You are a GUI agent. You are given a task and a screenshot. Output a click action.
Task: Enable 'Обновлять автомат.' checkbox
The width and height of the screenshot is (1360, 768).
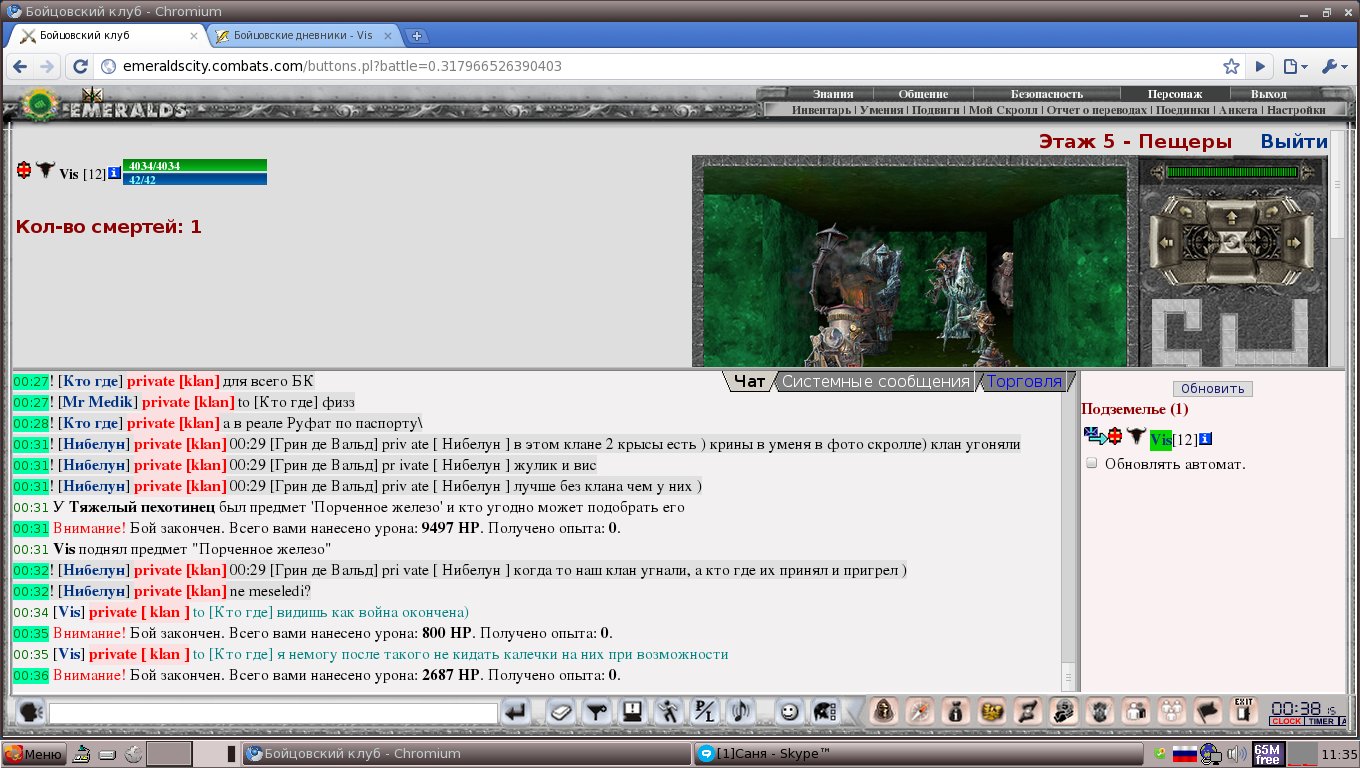[x=1092, y=463]
